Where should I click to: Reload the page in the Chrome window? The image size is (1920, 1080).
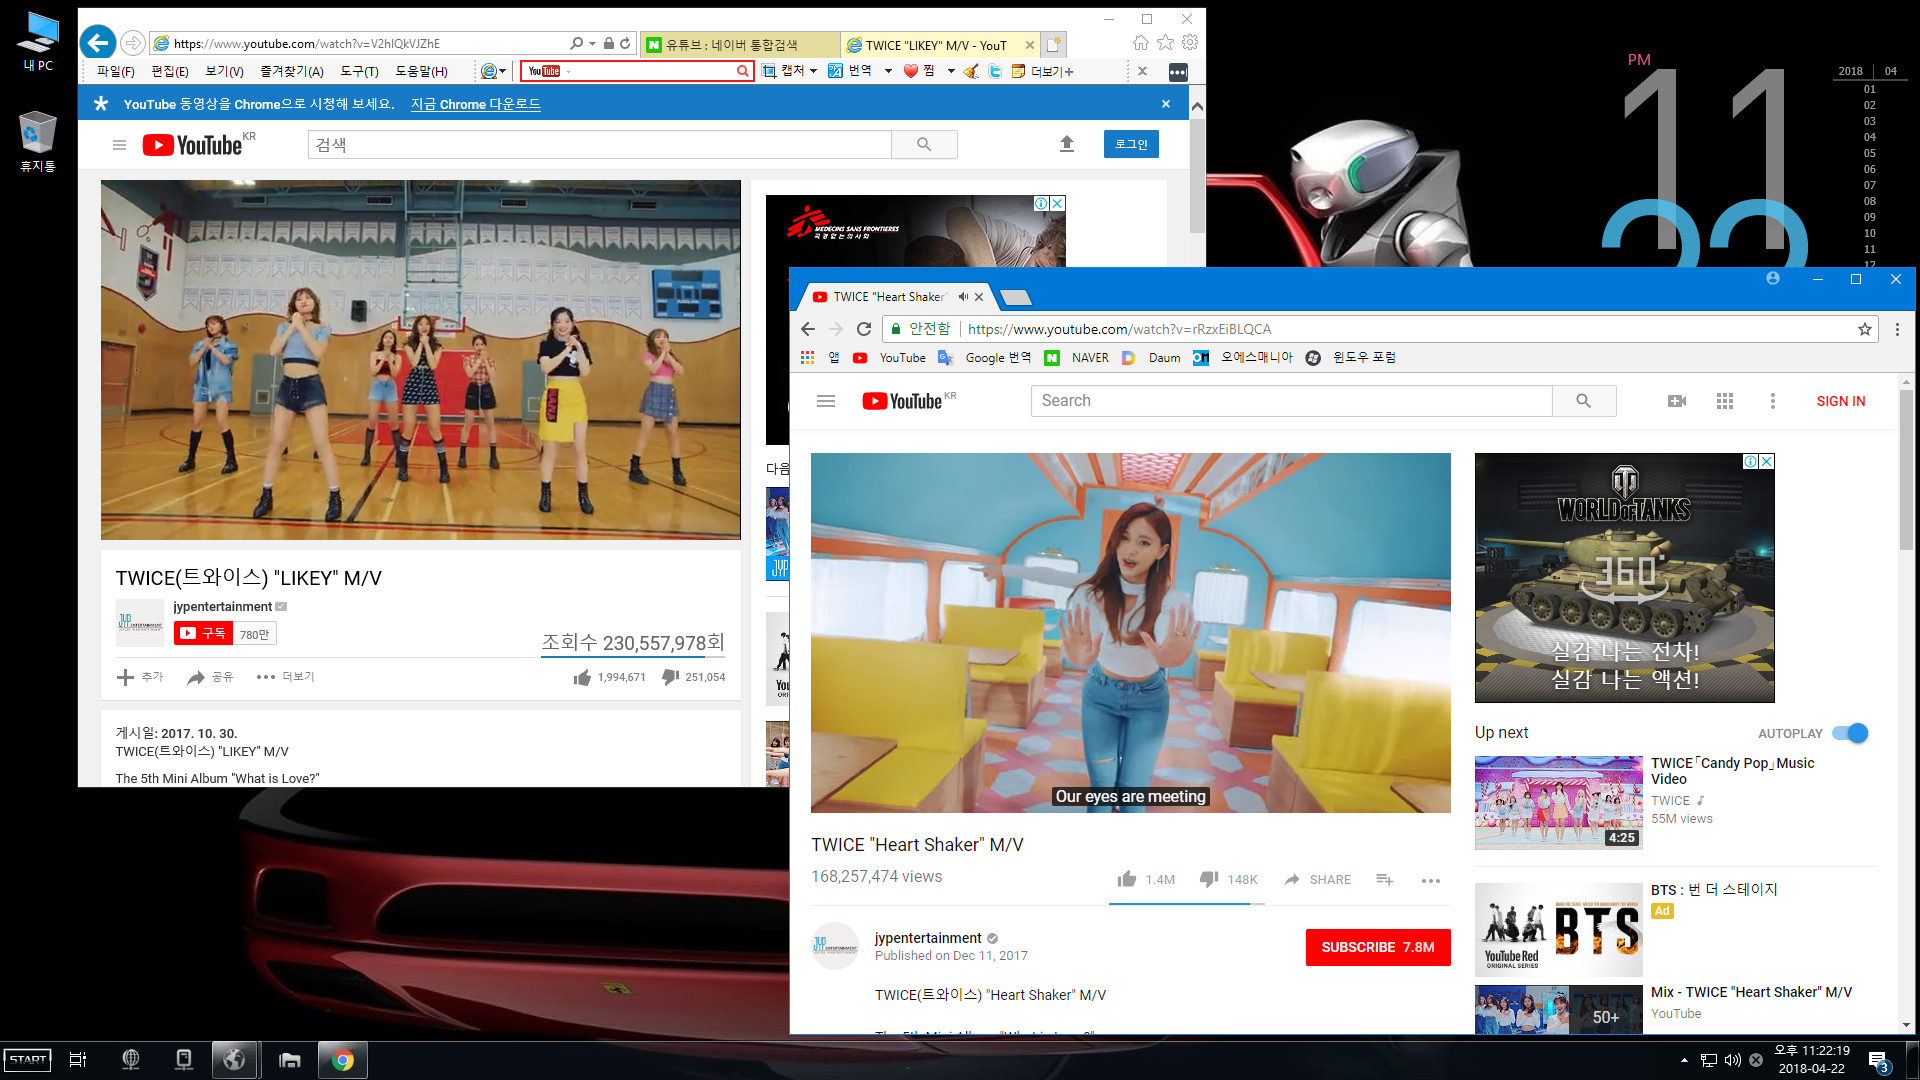tap(864, 329)
